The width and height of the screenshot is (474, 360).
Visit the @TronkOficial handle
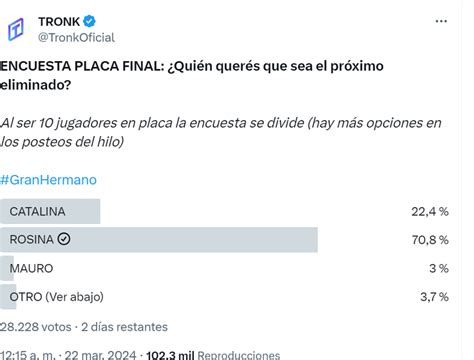click(x=76, y=37)
